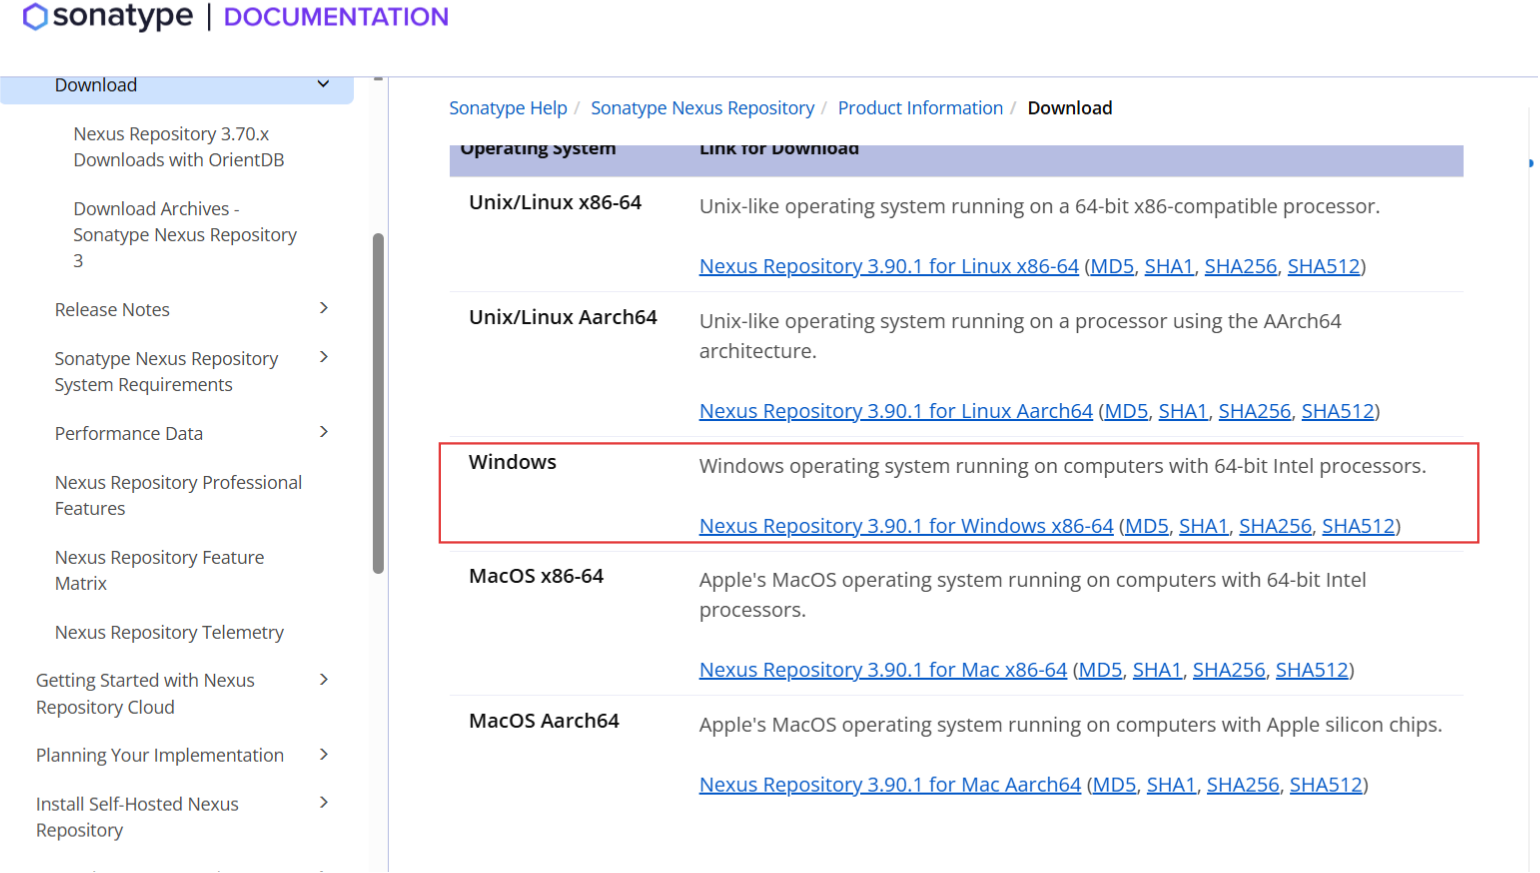Open Nexus Repository 3.70.x Downloads with OrientDB

[179, 147]
